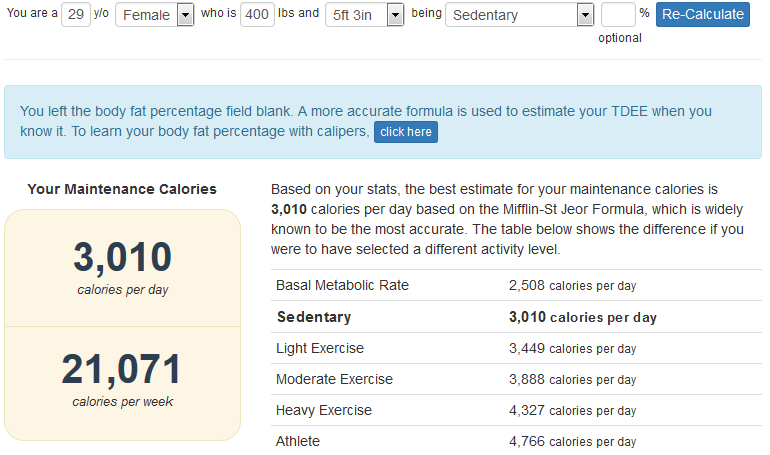Select the Basal Metabolic Rate row

tap(516, 285)
